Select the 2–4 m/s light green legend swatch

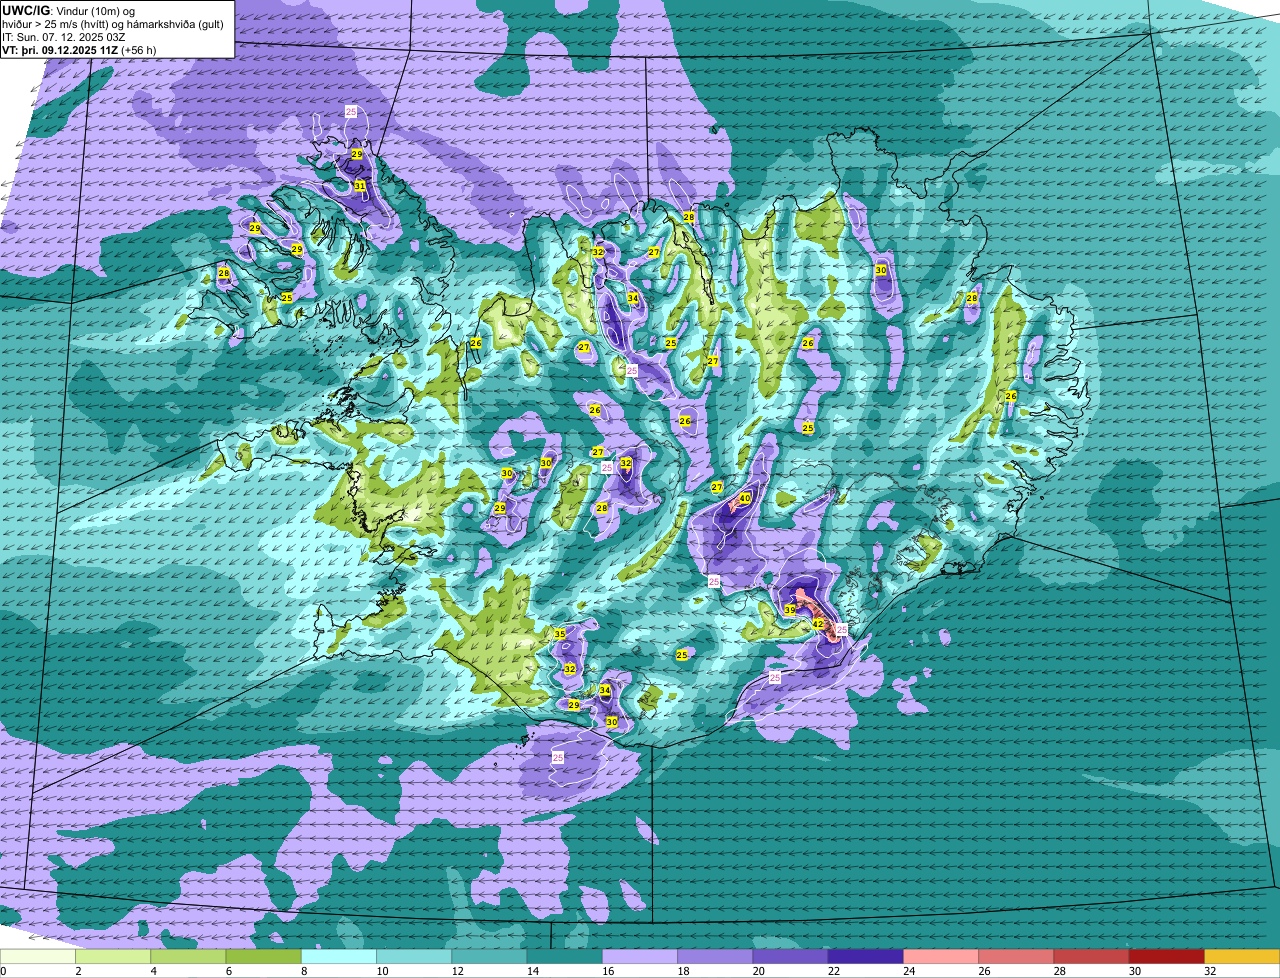[113, 957]
